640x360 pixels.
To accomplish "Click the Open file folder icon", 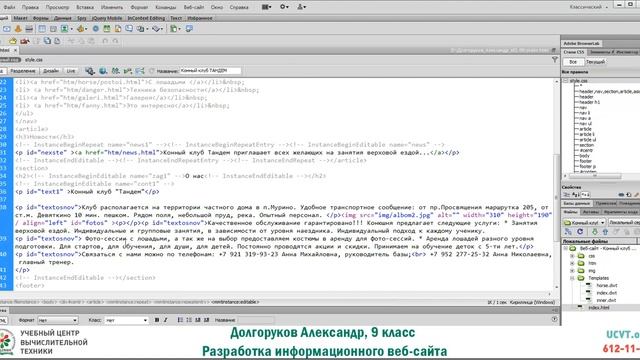I will 13,41.
